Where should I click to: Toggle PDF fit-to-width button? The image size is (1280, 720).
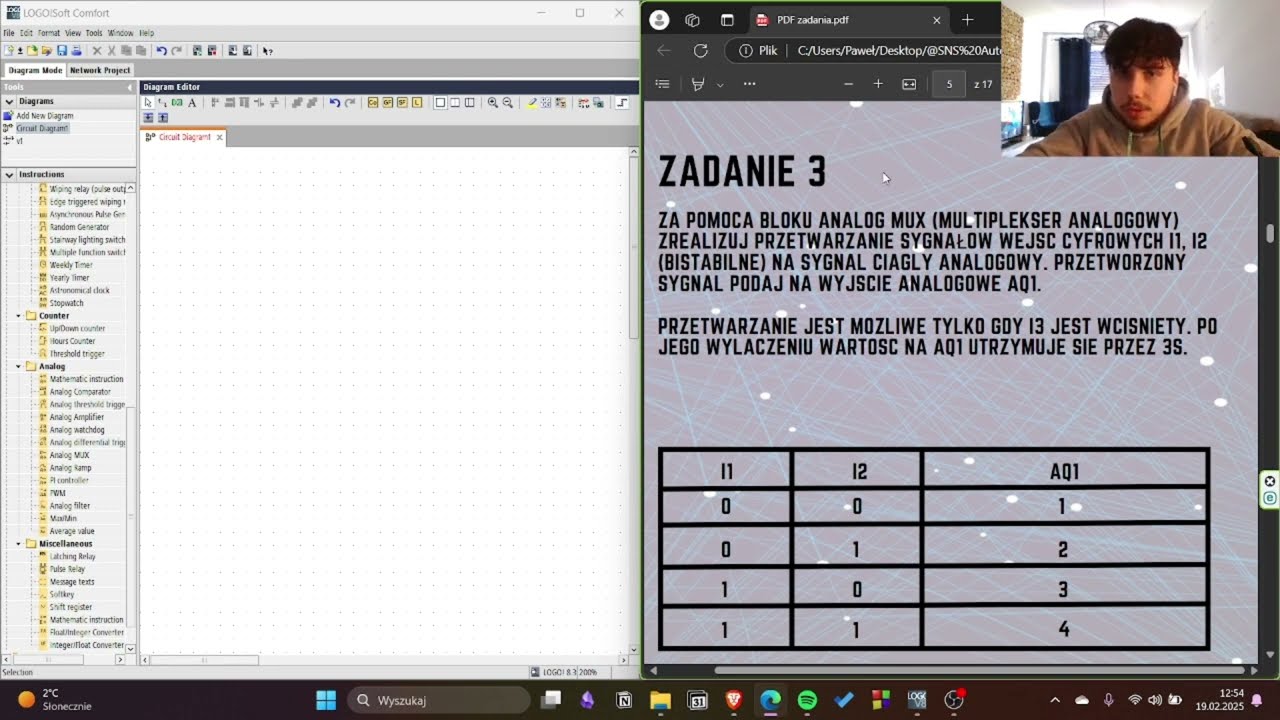pos(909,84)
